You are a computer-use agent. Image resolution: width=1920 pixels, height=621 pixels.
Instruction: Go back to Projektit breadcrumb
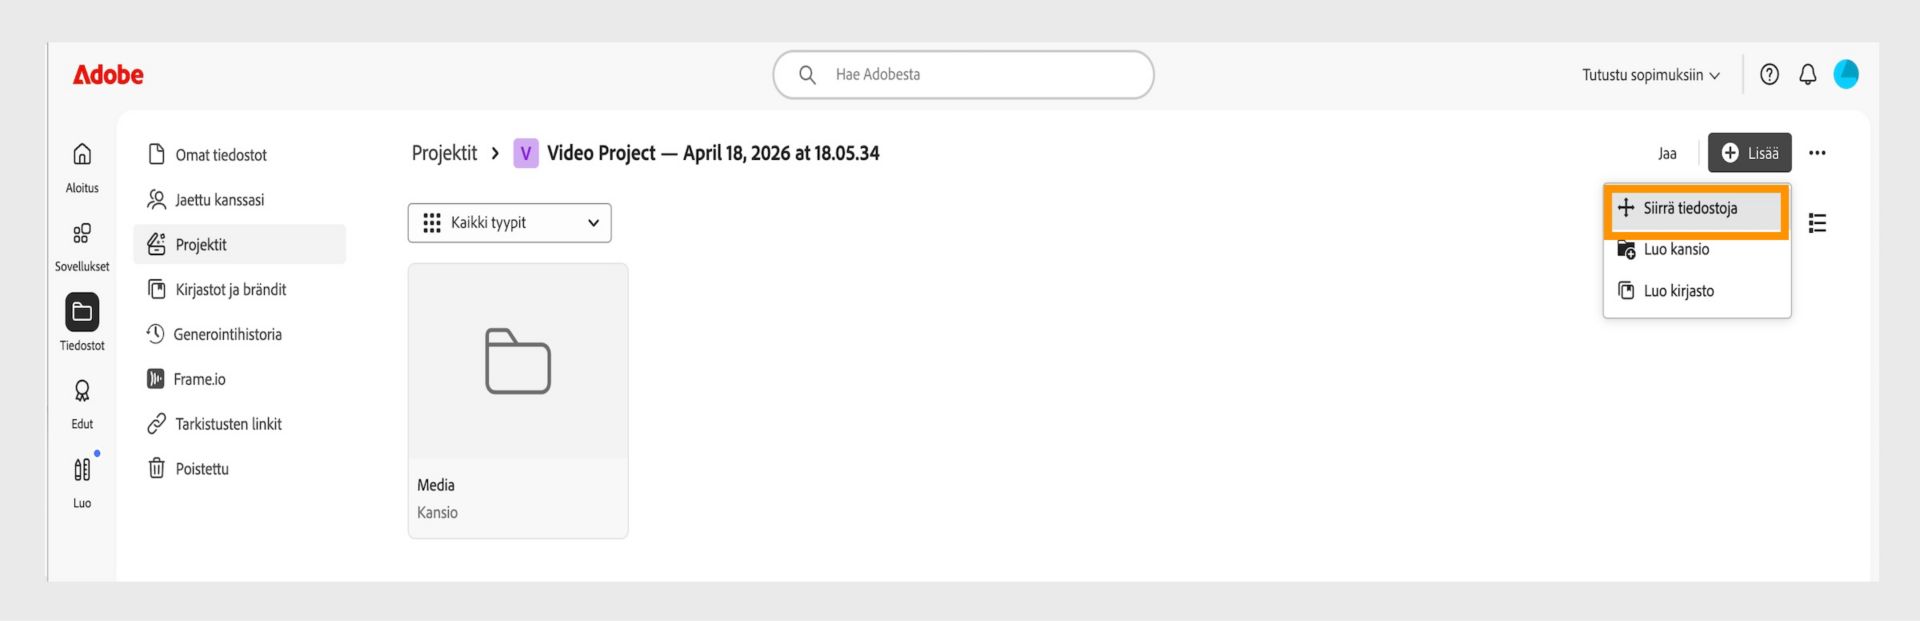[x=444, y=153]
